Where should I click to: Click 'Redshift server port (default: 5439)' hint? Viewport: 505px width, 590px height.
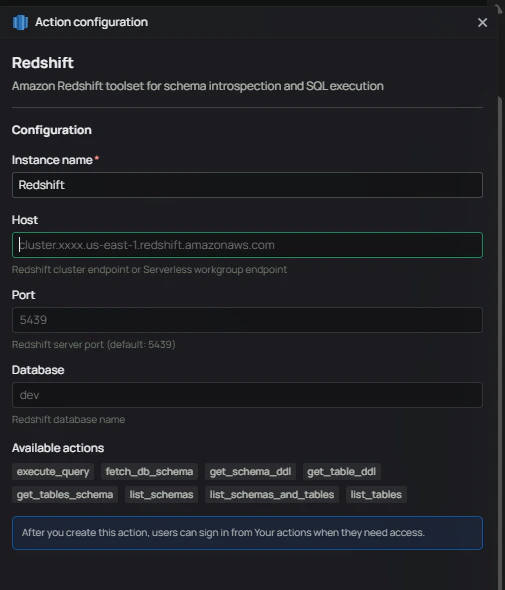click(x=94, y=345)
